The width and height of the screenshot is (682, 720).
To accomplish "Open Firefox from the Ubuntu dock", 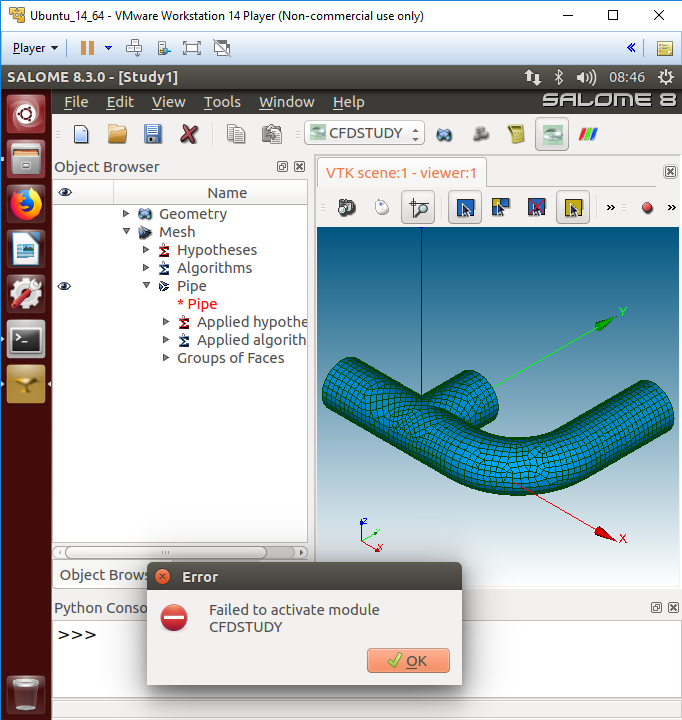I will 26,203.
